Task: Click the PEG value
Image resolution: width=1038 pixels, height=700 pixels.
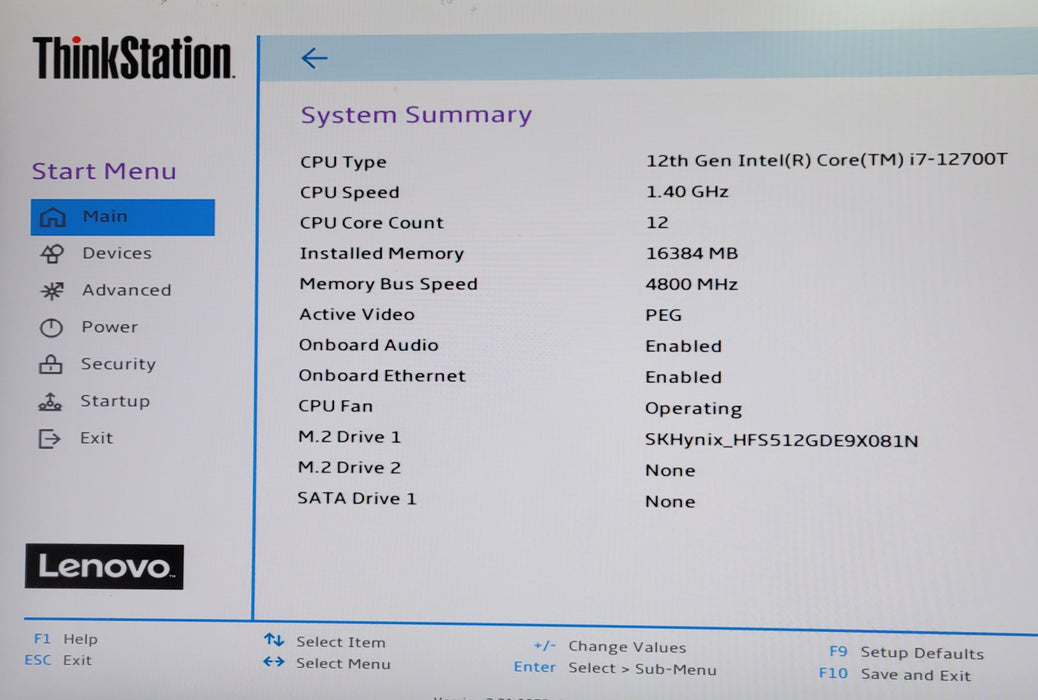Action: 663,315
